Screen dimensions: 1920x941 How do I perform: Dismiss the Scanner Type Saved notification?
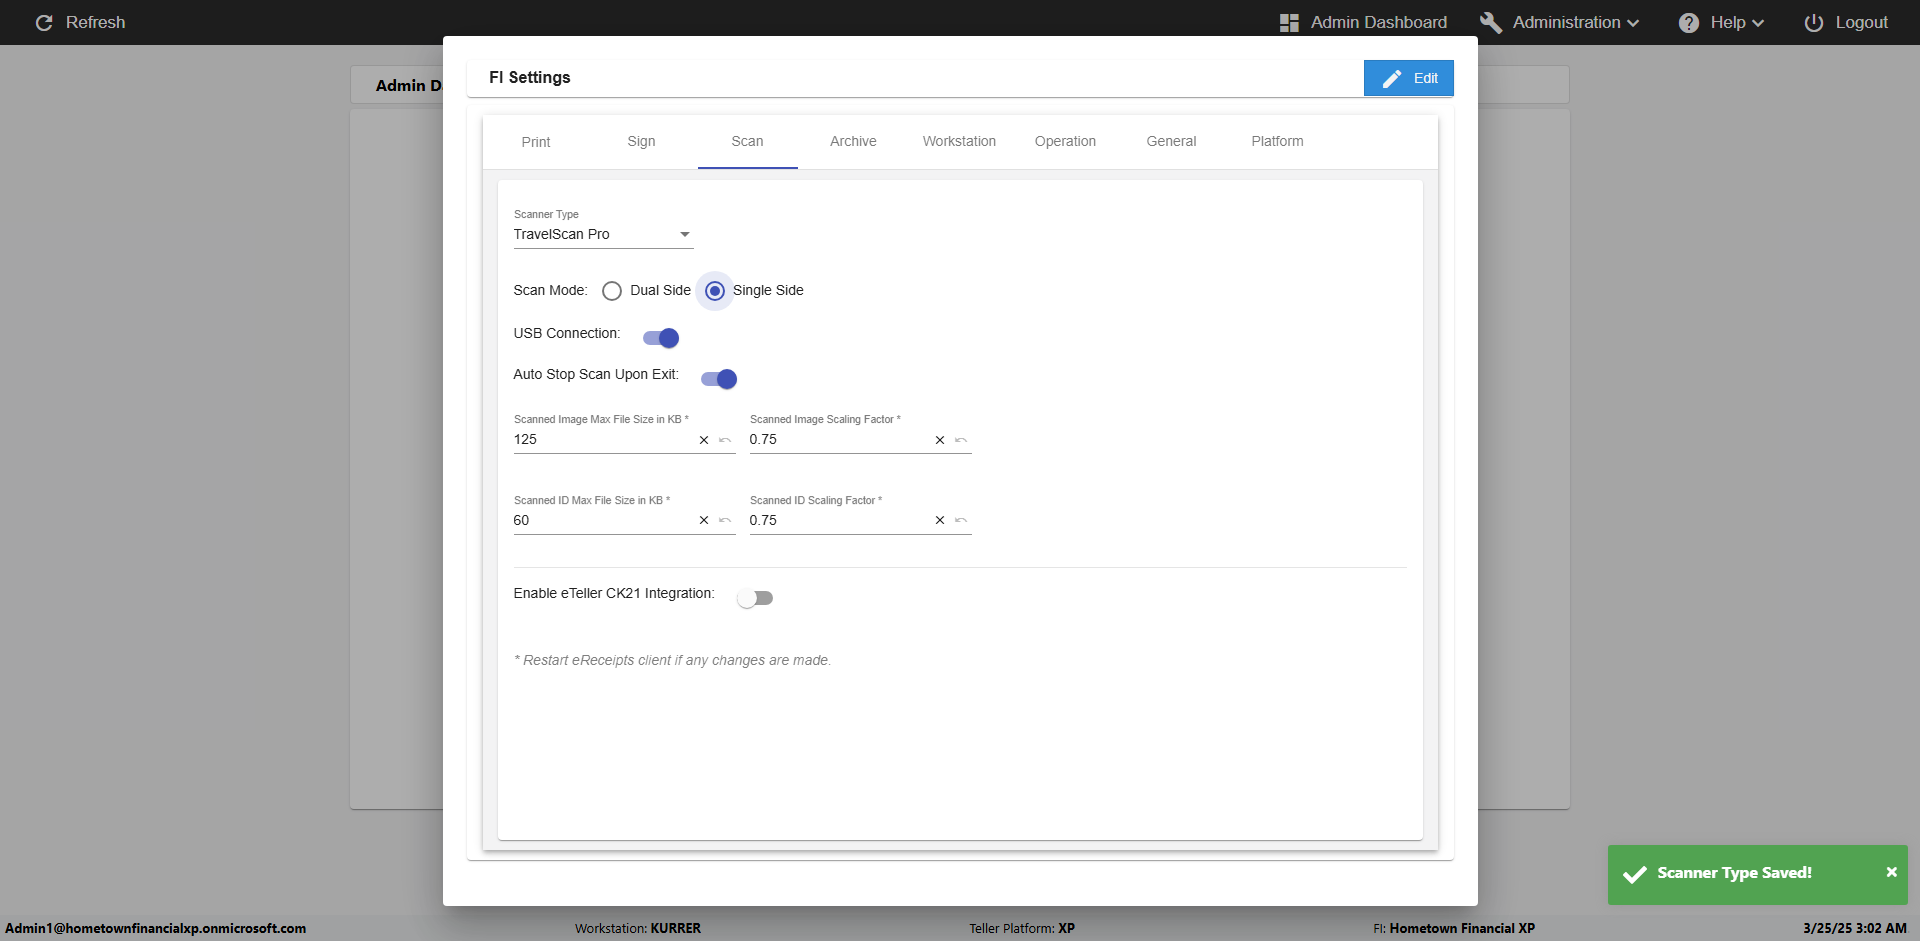click(x=1891, y=872)
